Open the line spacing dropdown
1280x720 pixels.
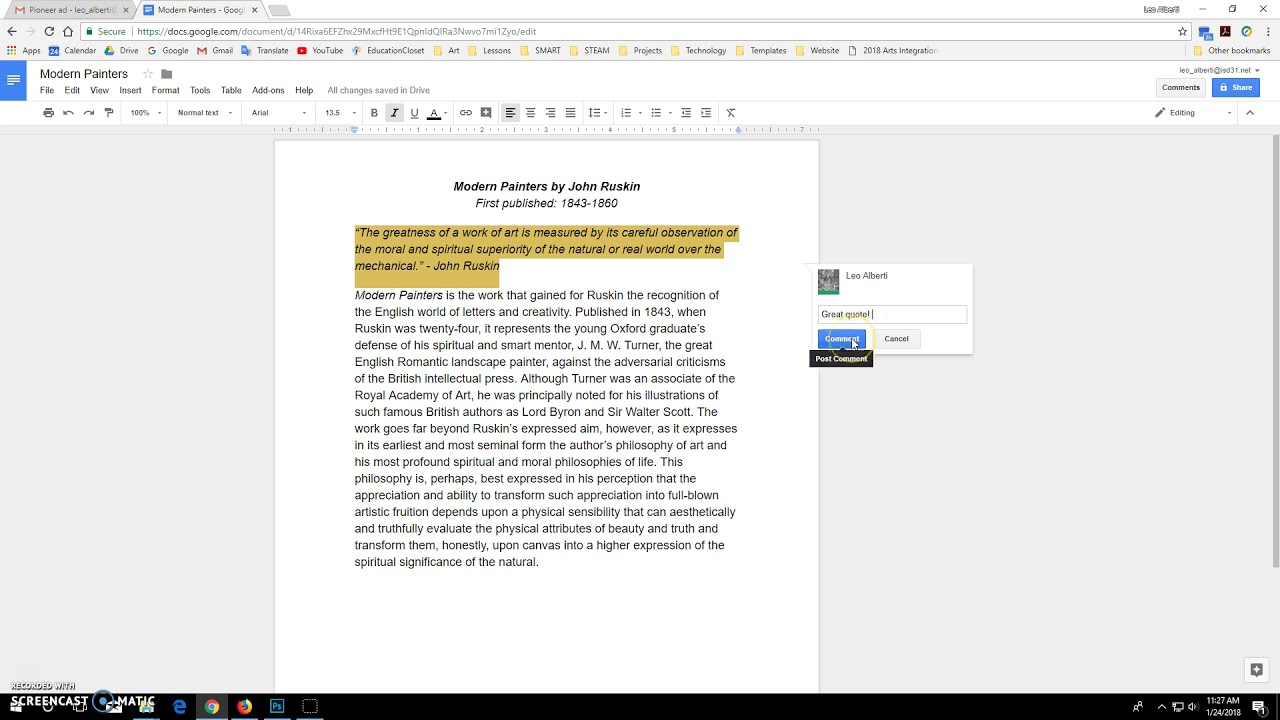597,113
